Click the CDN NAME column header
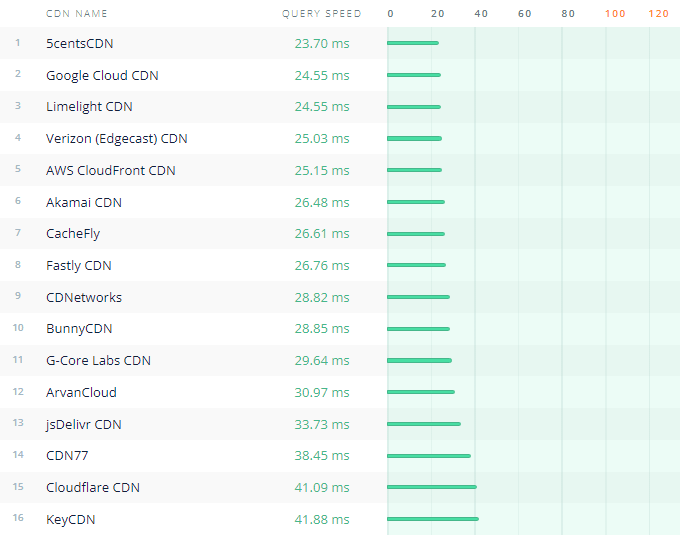680x535 pixels. point(77,13)
